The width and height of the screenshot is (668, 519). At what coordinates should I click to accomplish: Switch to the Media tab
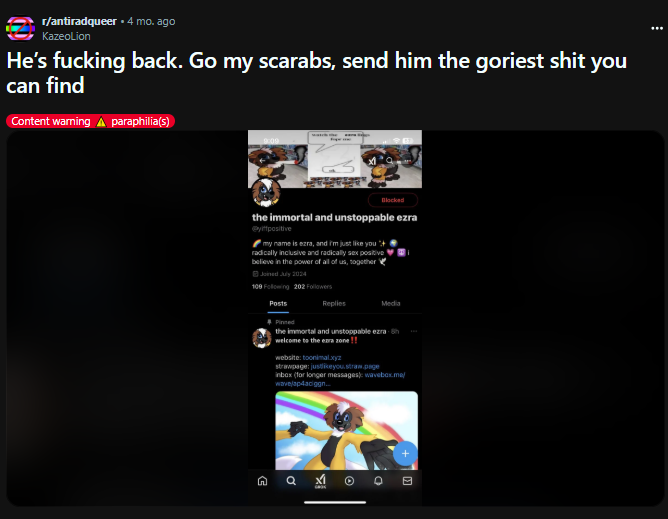tap(391, 303)
